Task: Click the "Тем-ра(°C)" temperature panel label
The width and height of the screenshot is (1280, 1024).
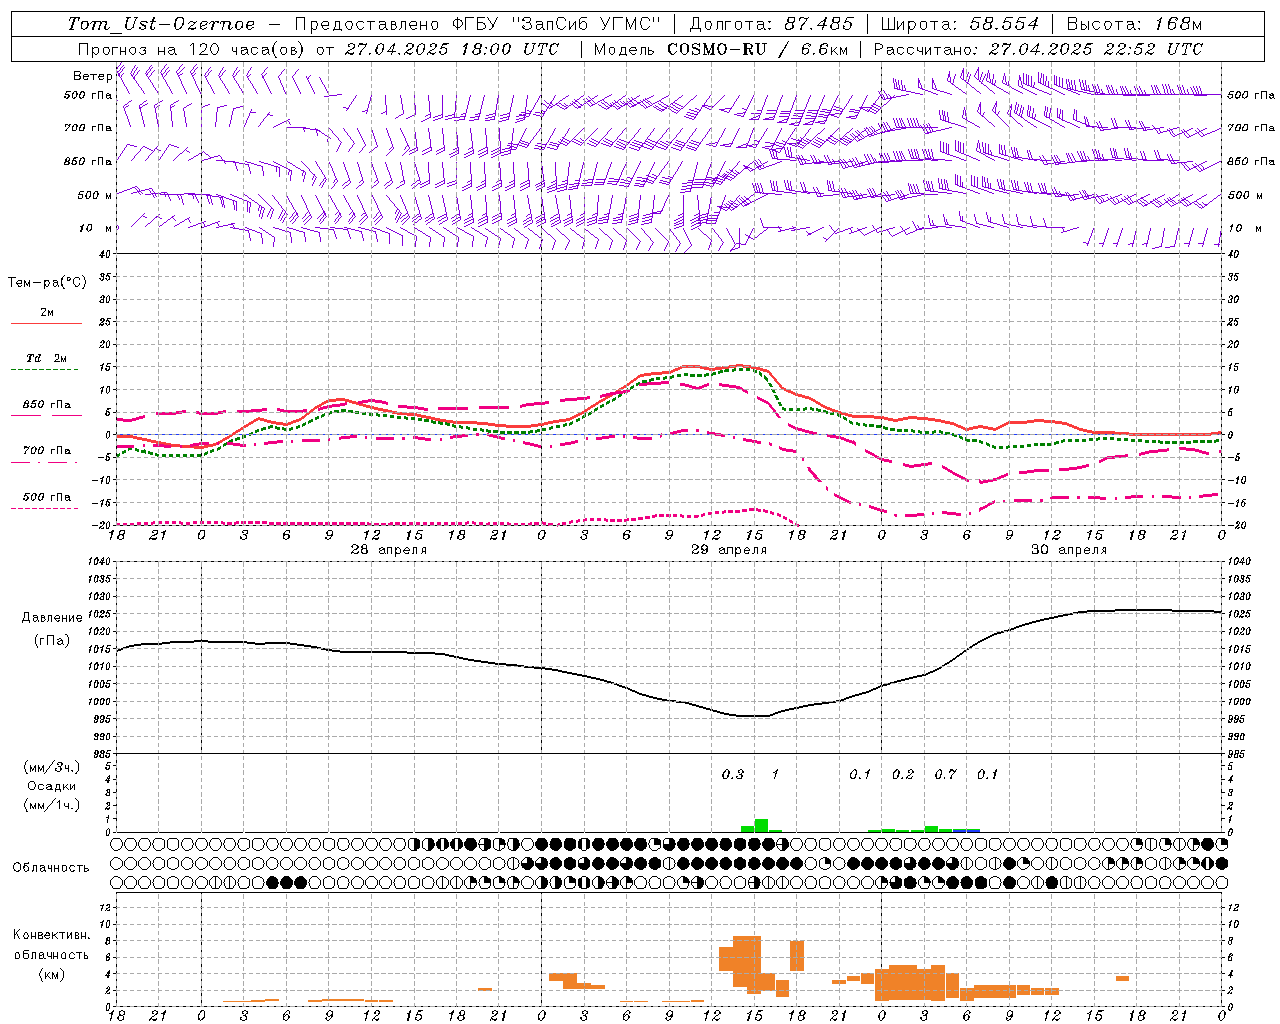Action: pyautogui.click(x=47, y=283)
